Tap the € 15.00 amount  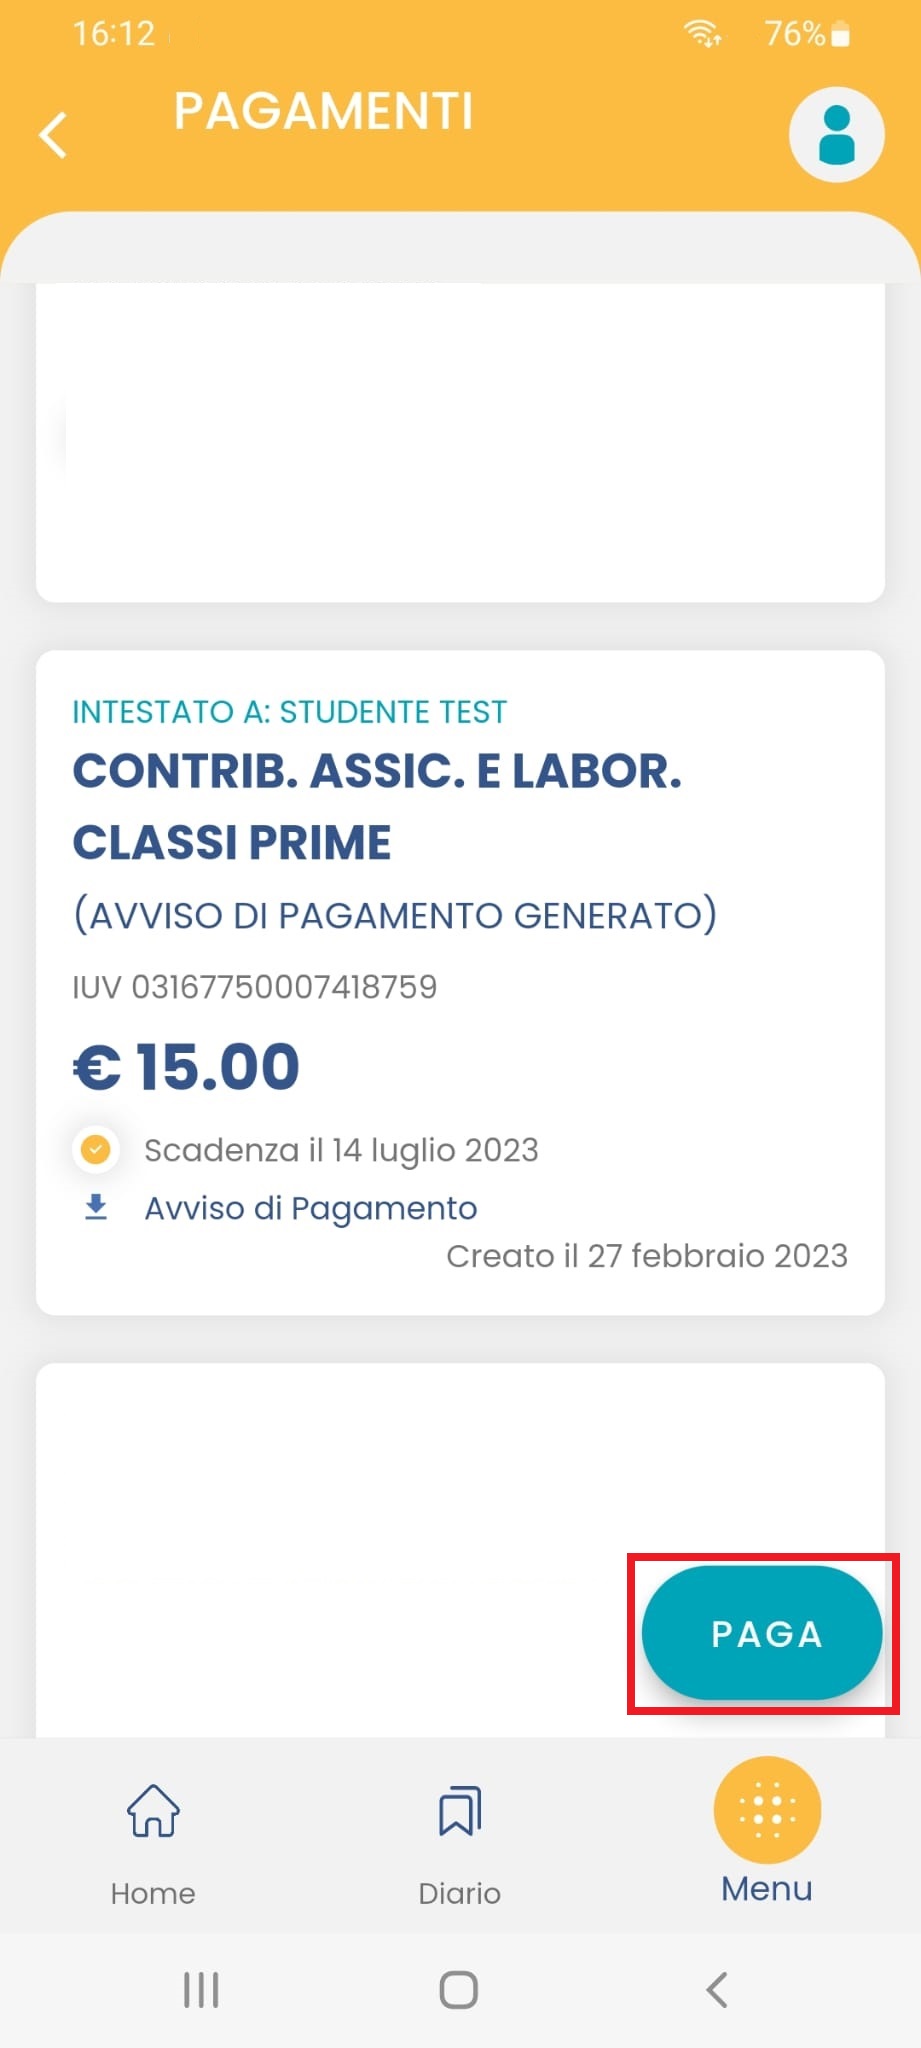187,1066
